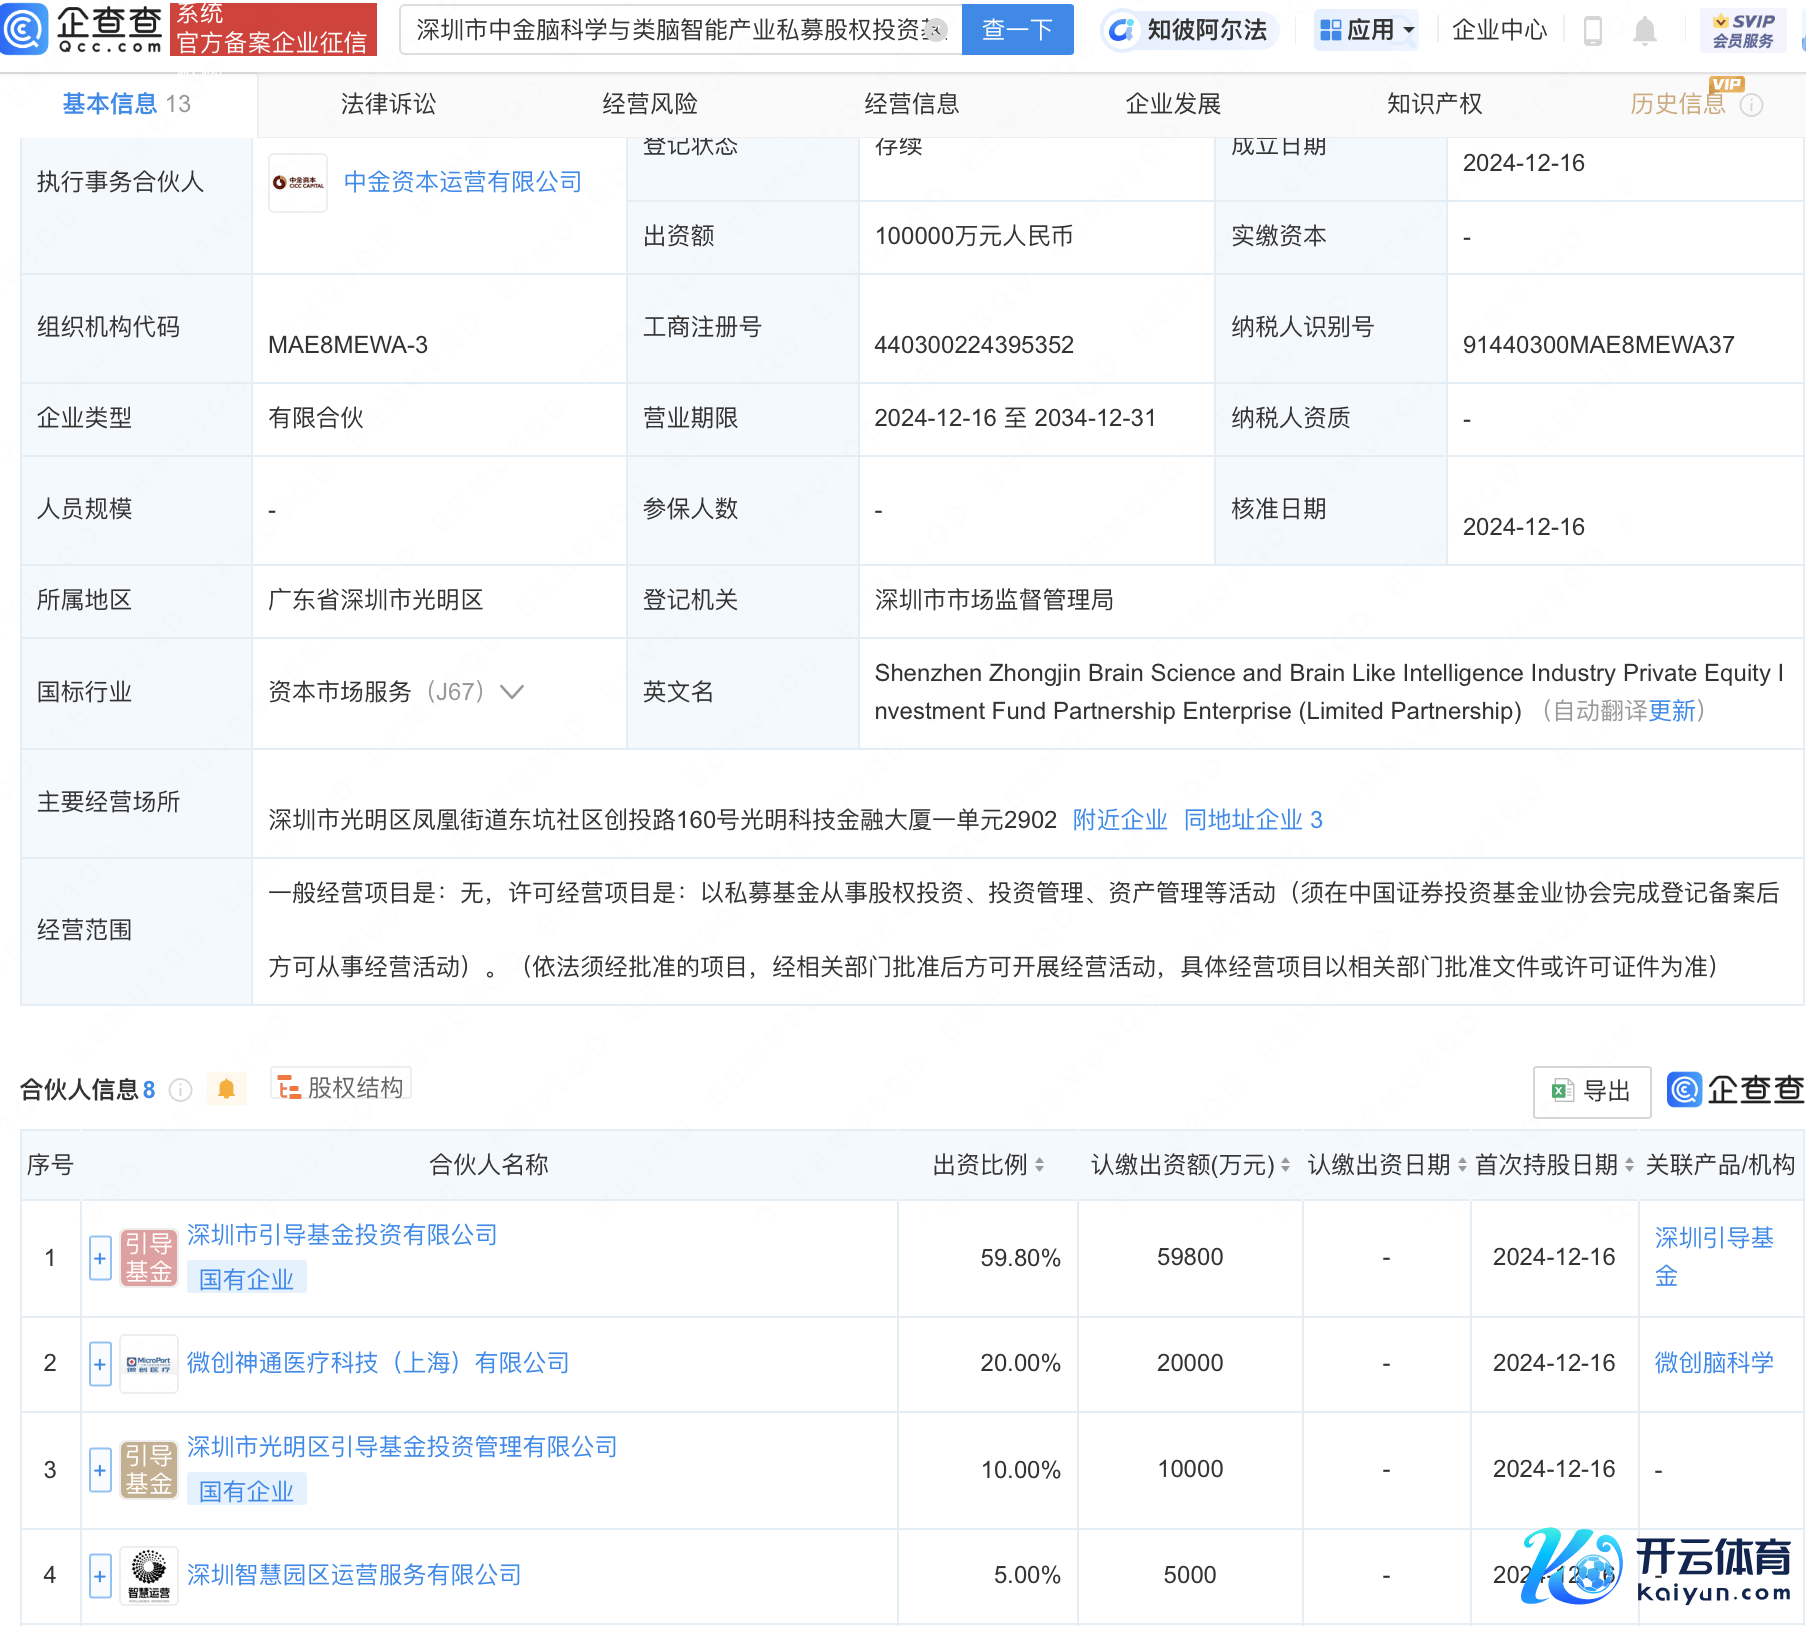Switch to the 知识产权 tab
Image resolution: width=1806 pixels, height=1626 pixels.
tap(1434, 104)
